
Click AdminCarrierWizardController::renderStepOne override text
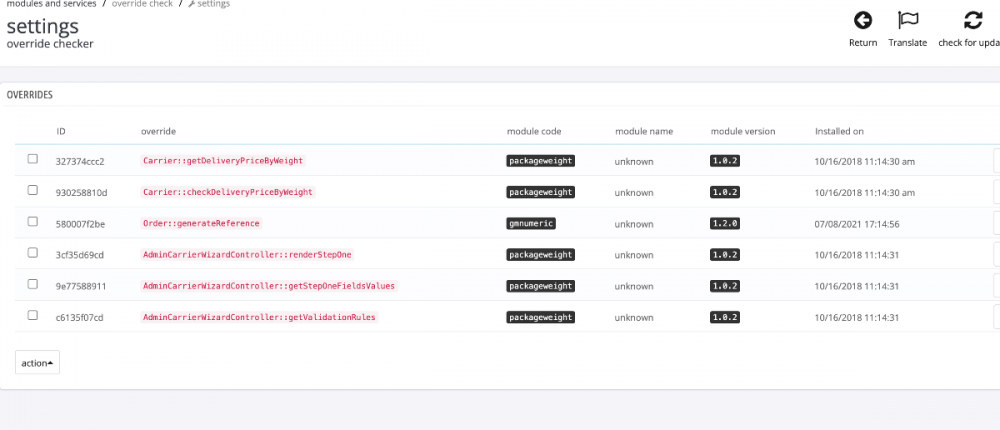[247, 255]
